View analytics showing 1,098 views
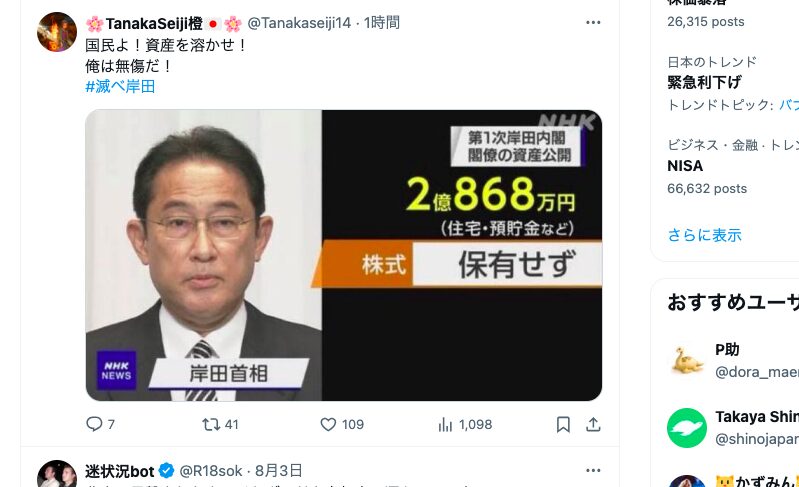Screen dimensions: 799x487 point(445,424)
